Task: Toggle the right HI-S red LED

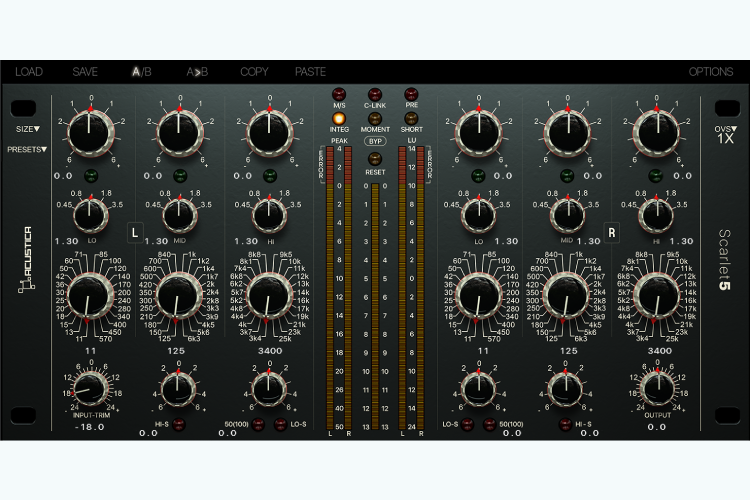Action: [565, 424]
